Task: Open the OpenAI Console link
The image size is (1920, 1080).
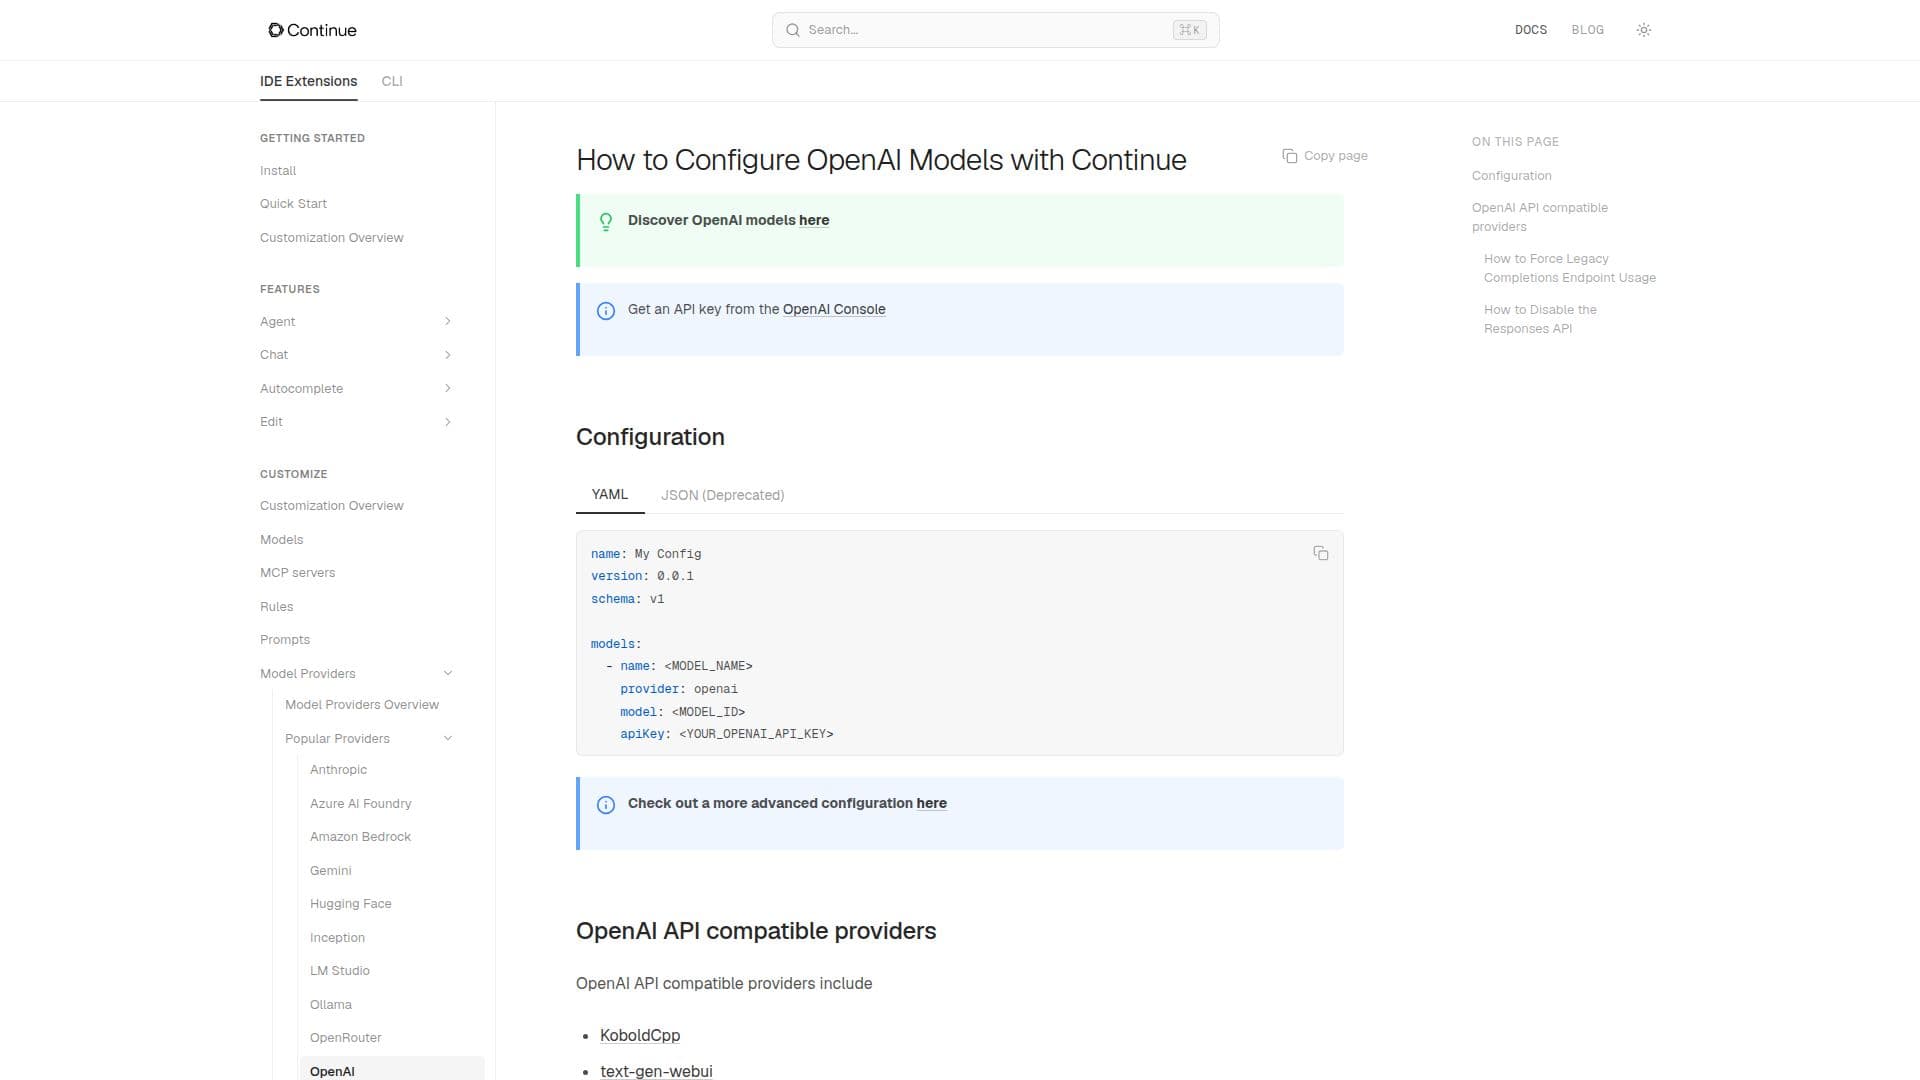Action: click(833, 309)
